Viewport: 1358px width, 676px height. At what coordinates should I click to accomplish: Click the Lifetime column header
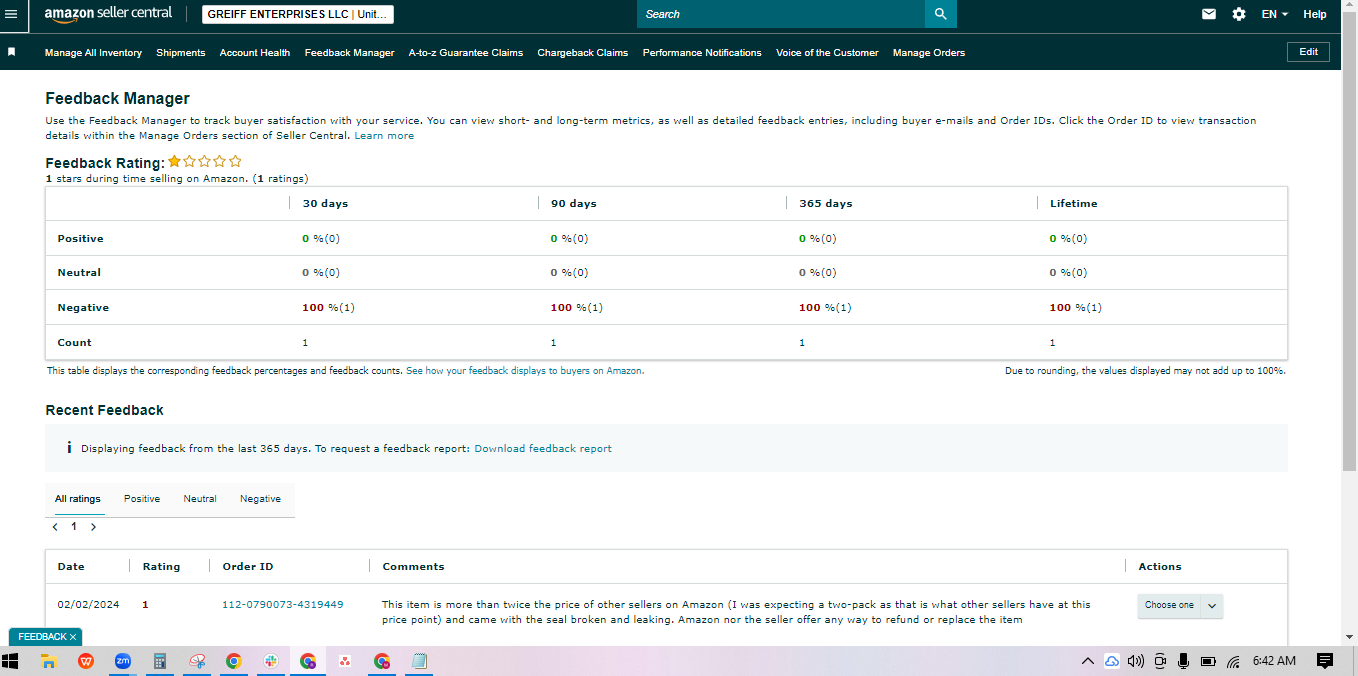point(1073,203)
